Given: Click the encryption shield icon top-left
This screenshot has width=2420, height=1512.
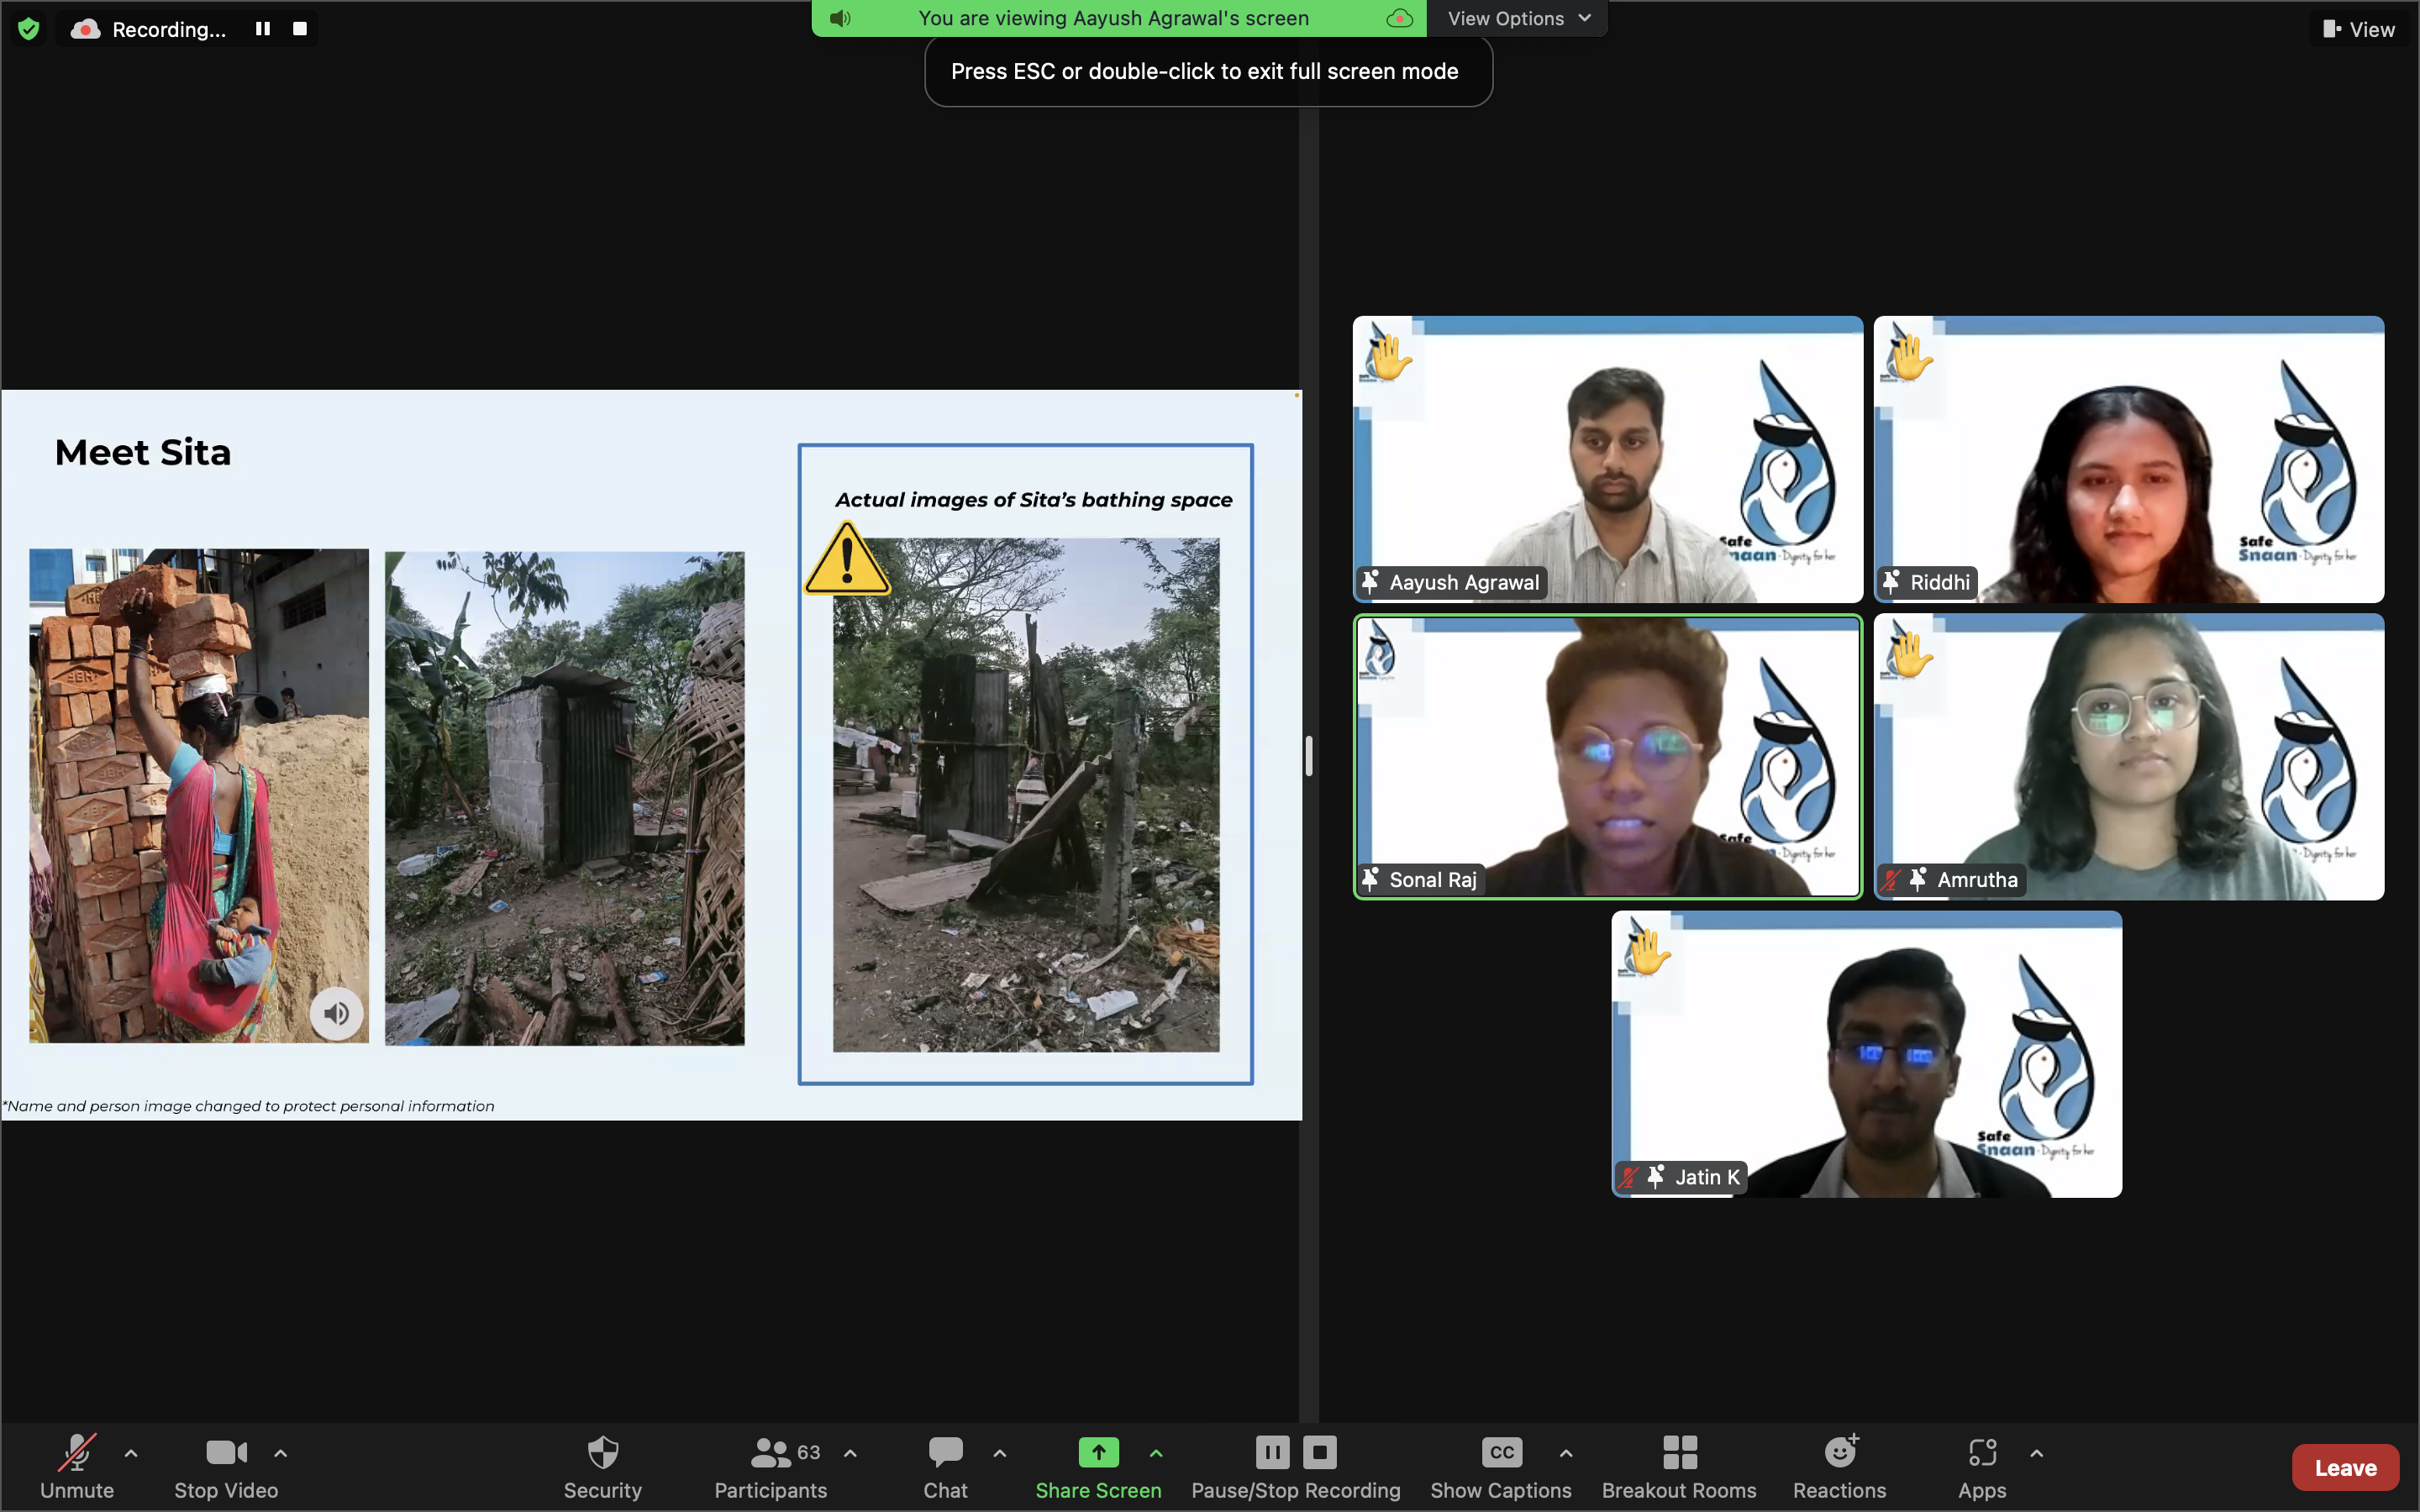Looking at the screenshot, I should 29,29.
